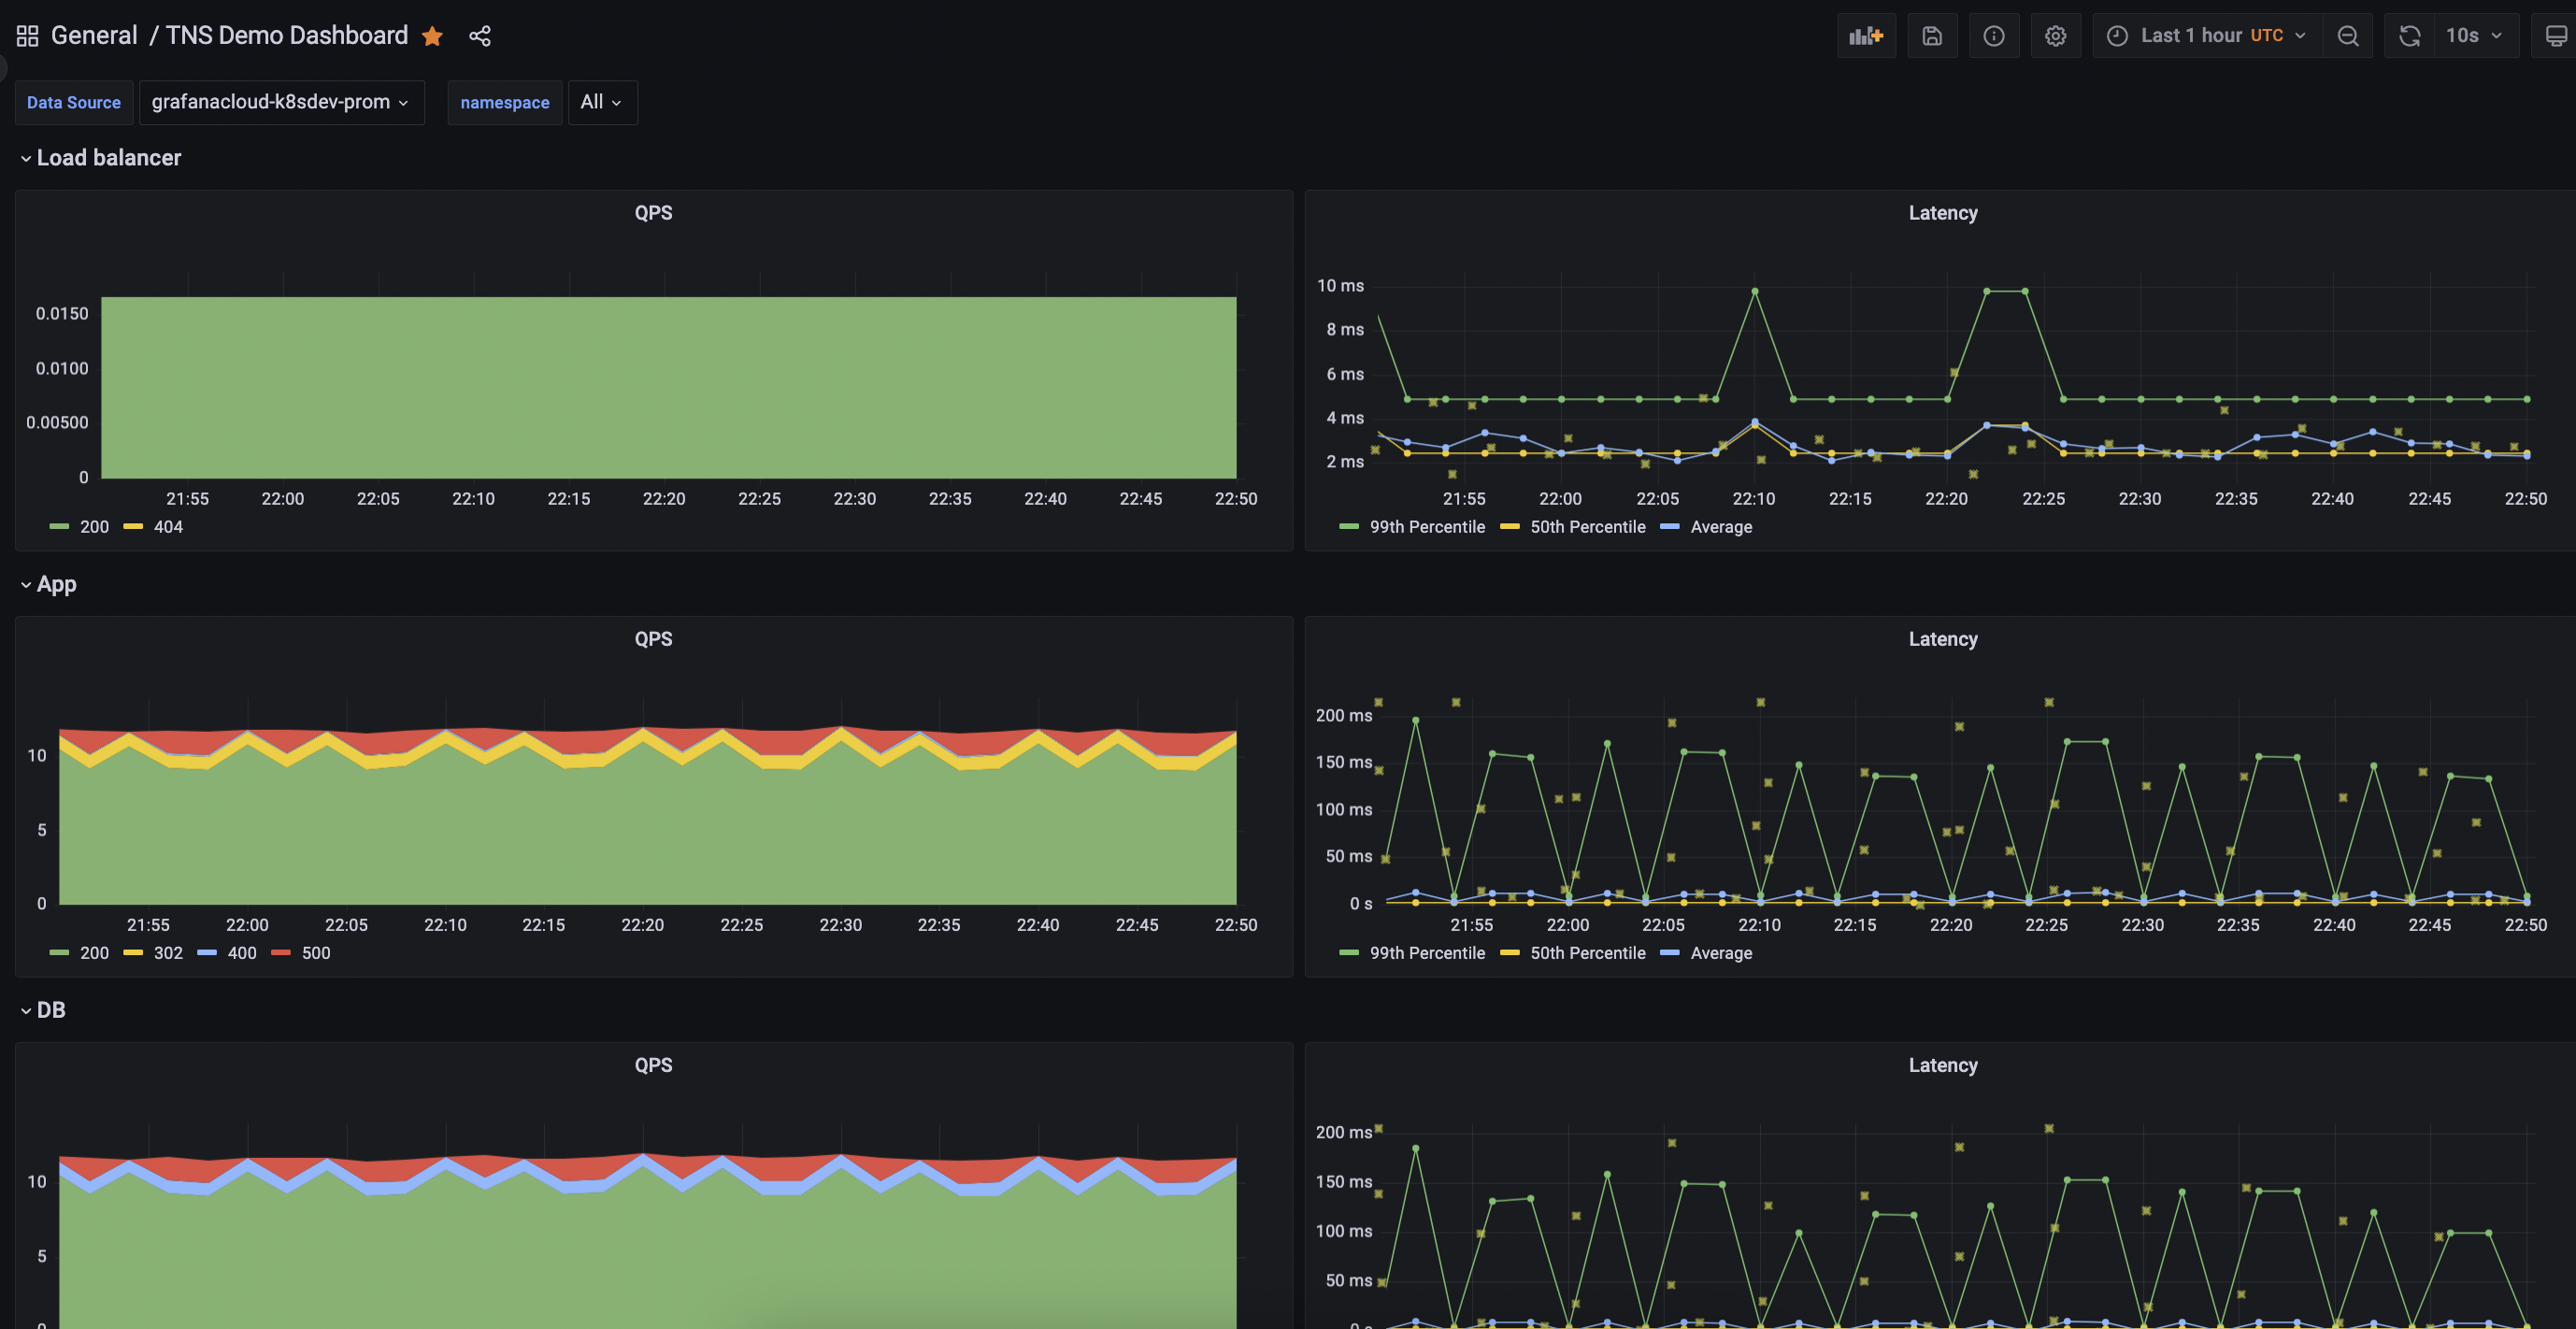Cycle the TV view mode
The width and height of the screenshot is (2576, 1329).
coord(2555,36)
